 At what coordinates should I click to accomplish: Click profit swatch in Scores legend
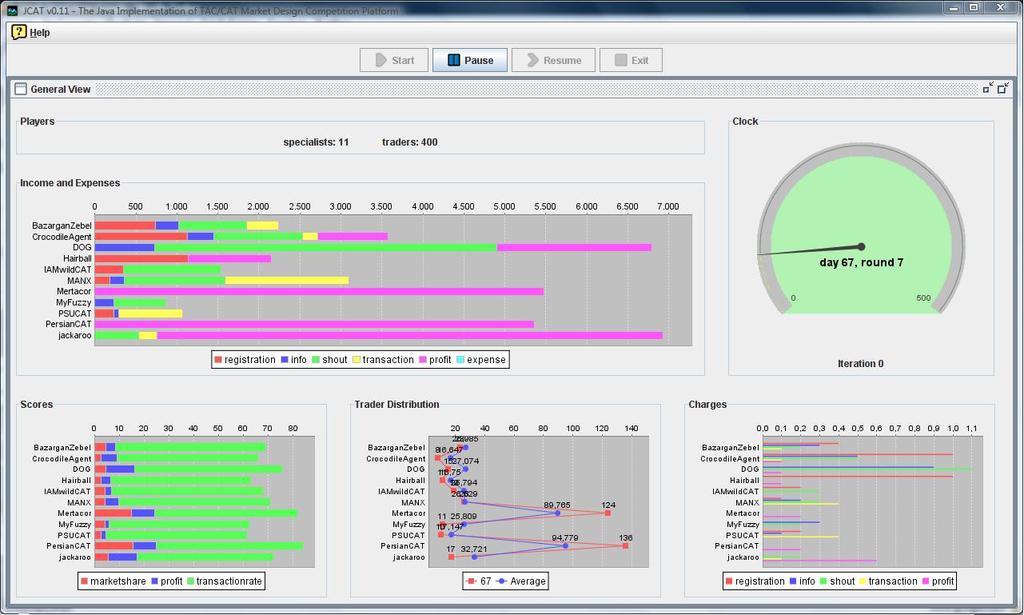coord(155,581)
